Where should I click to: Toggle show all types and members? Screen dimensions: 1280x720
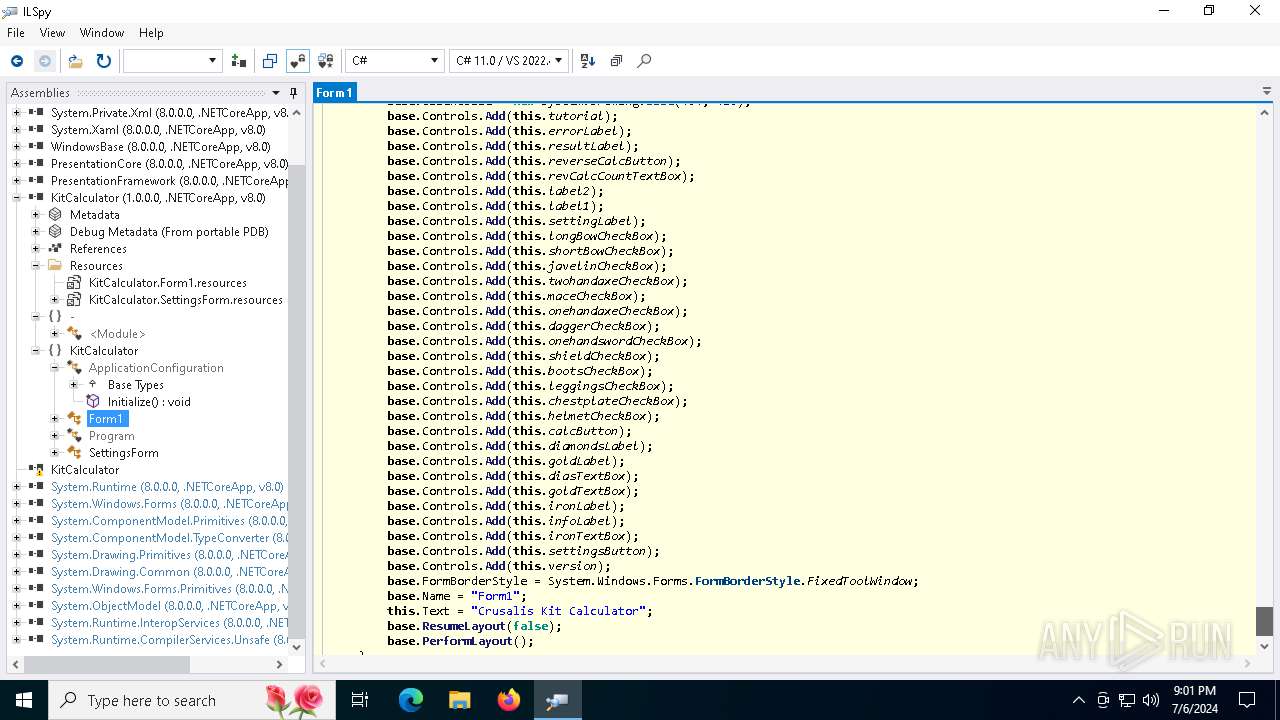point(325,61)
